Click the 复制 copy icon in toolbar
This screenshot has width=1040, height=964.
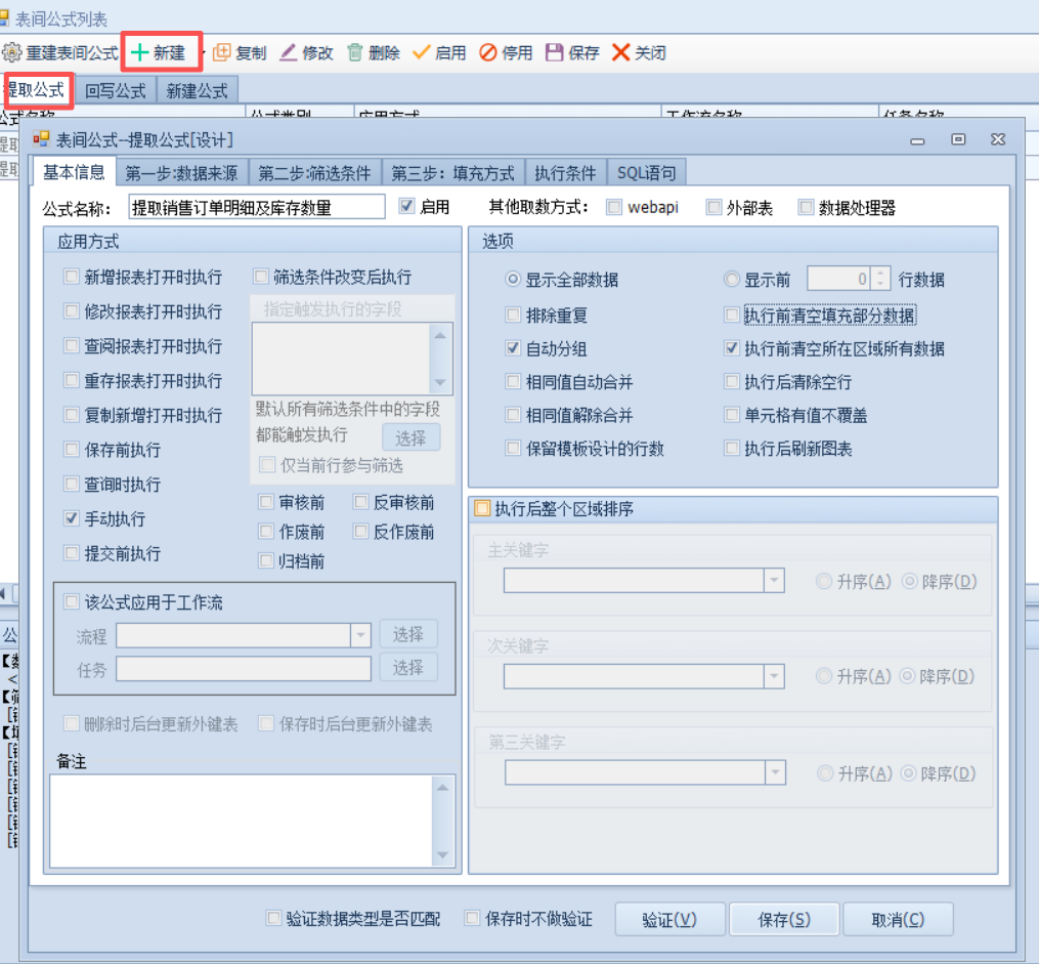click(222, 53)
